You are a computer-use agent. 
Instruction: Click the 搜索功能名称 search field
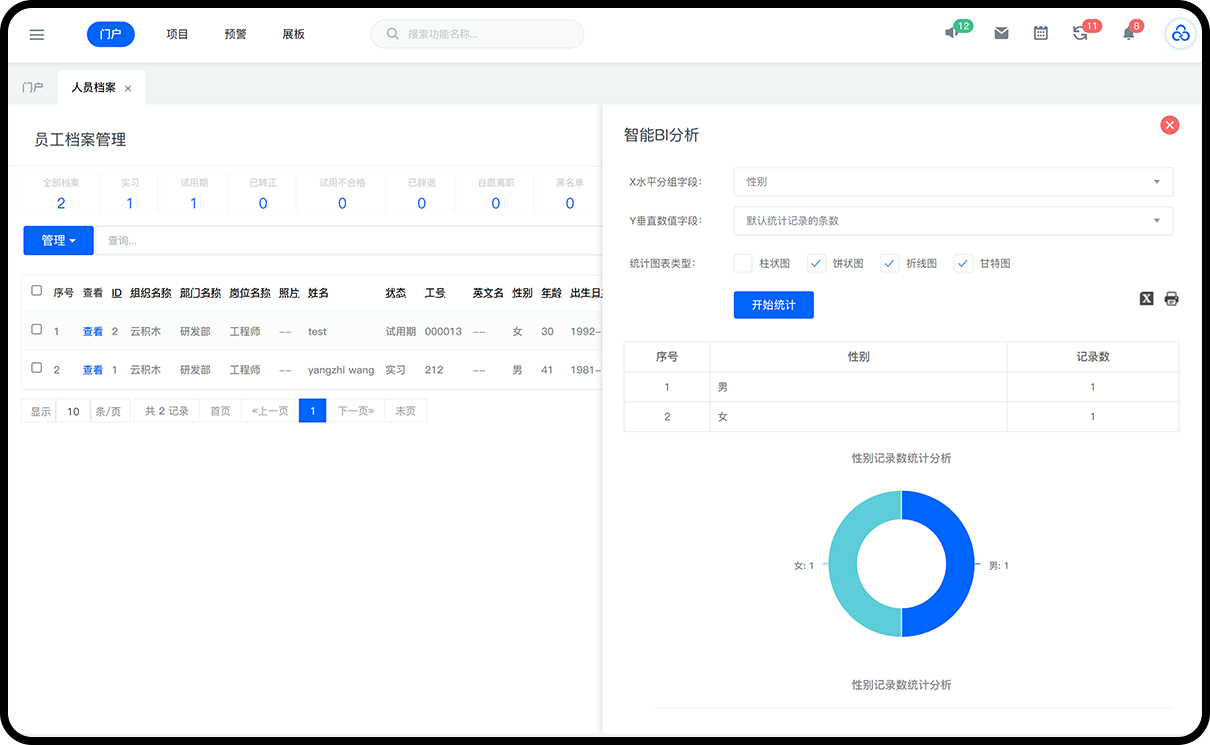coord(478,34)
